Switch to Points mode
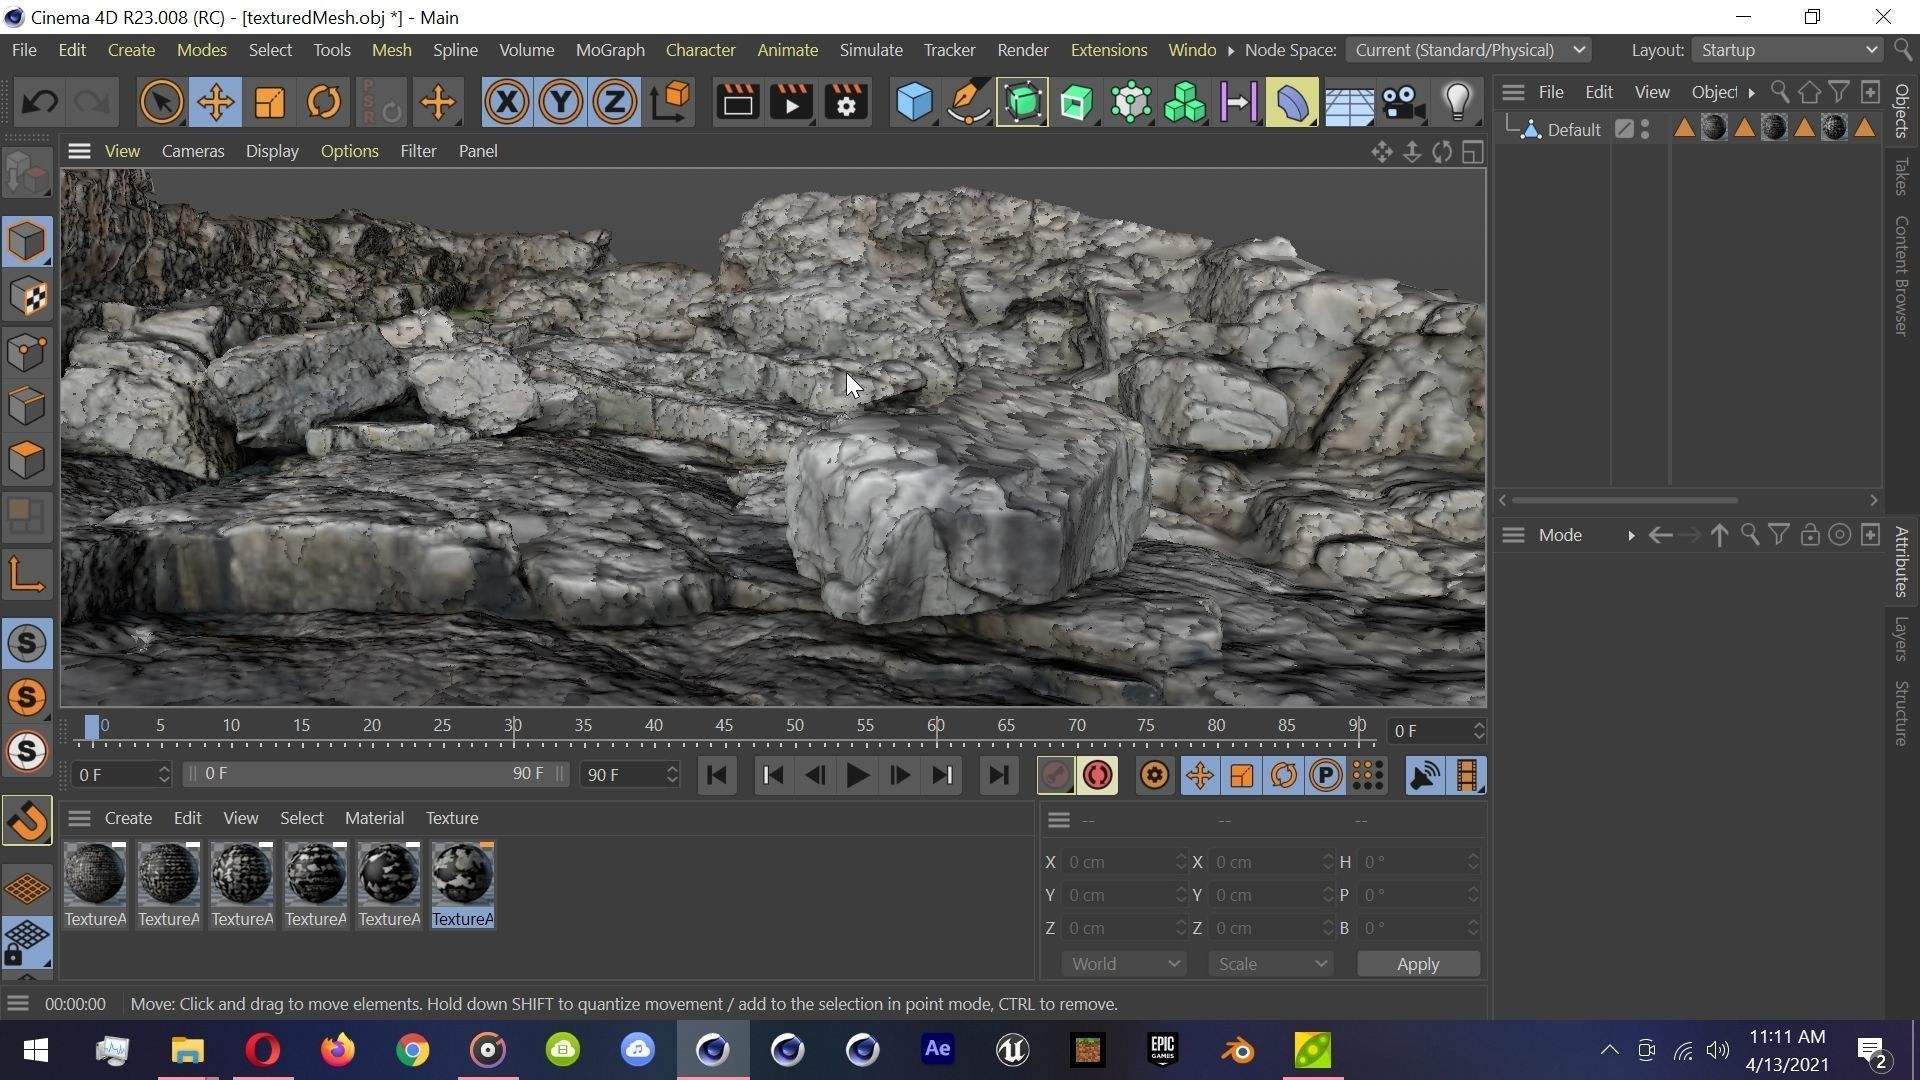 coord(28,351)
